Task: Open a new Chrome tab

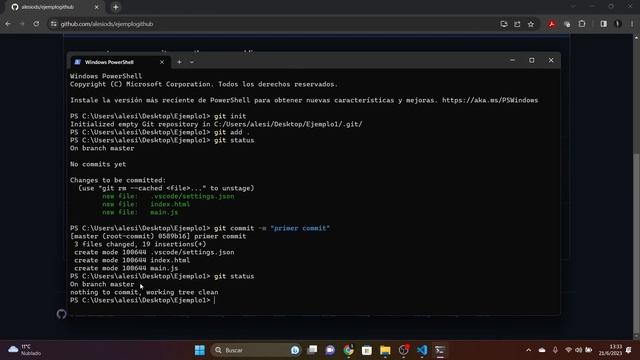Action: pos(116,7)
